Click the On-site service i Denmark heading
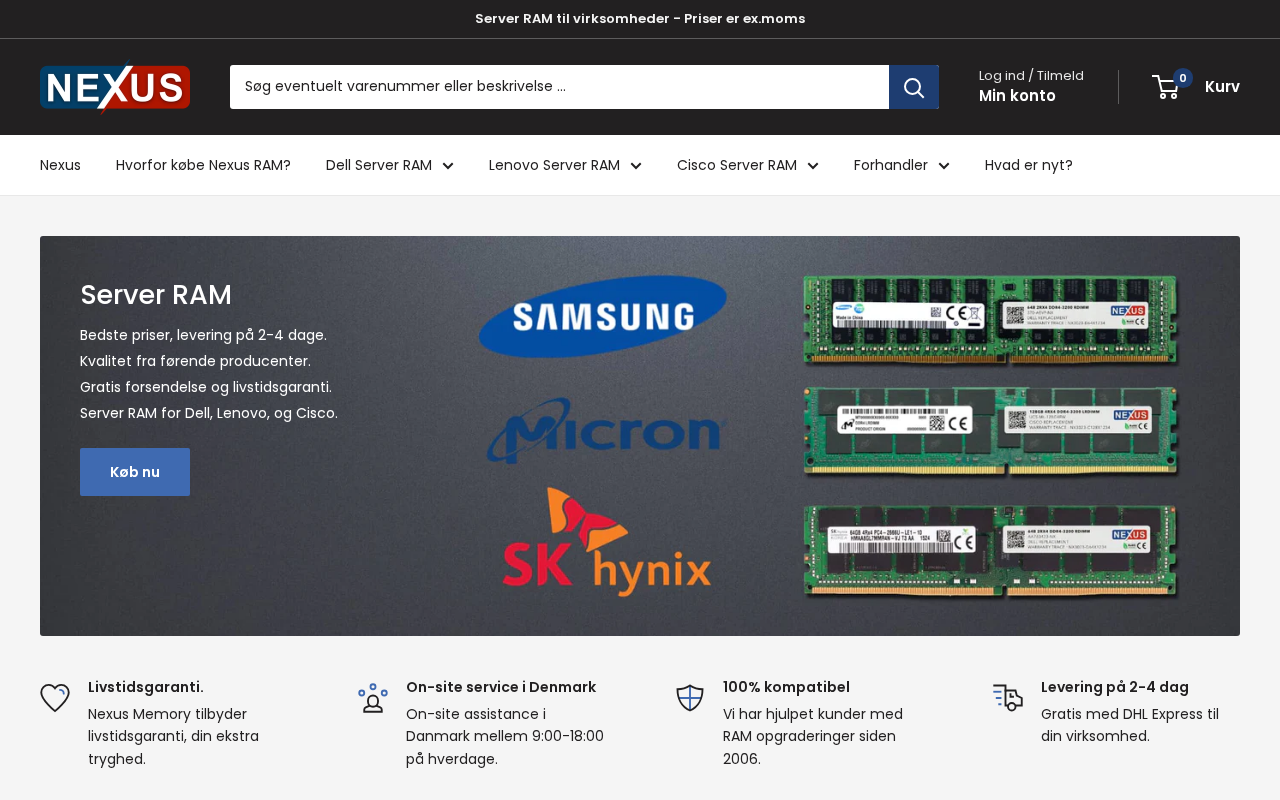Viewport: 1280px width, 800px height. click(x=501, y=687)
